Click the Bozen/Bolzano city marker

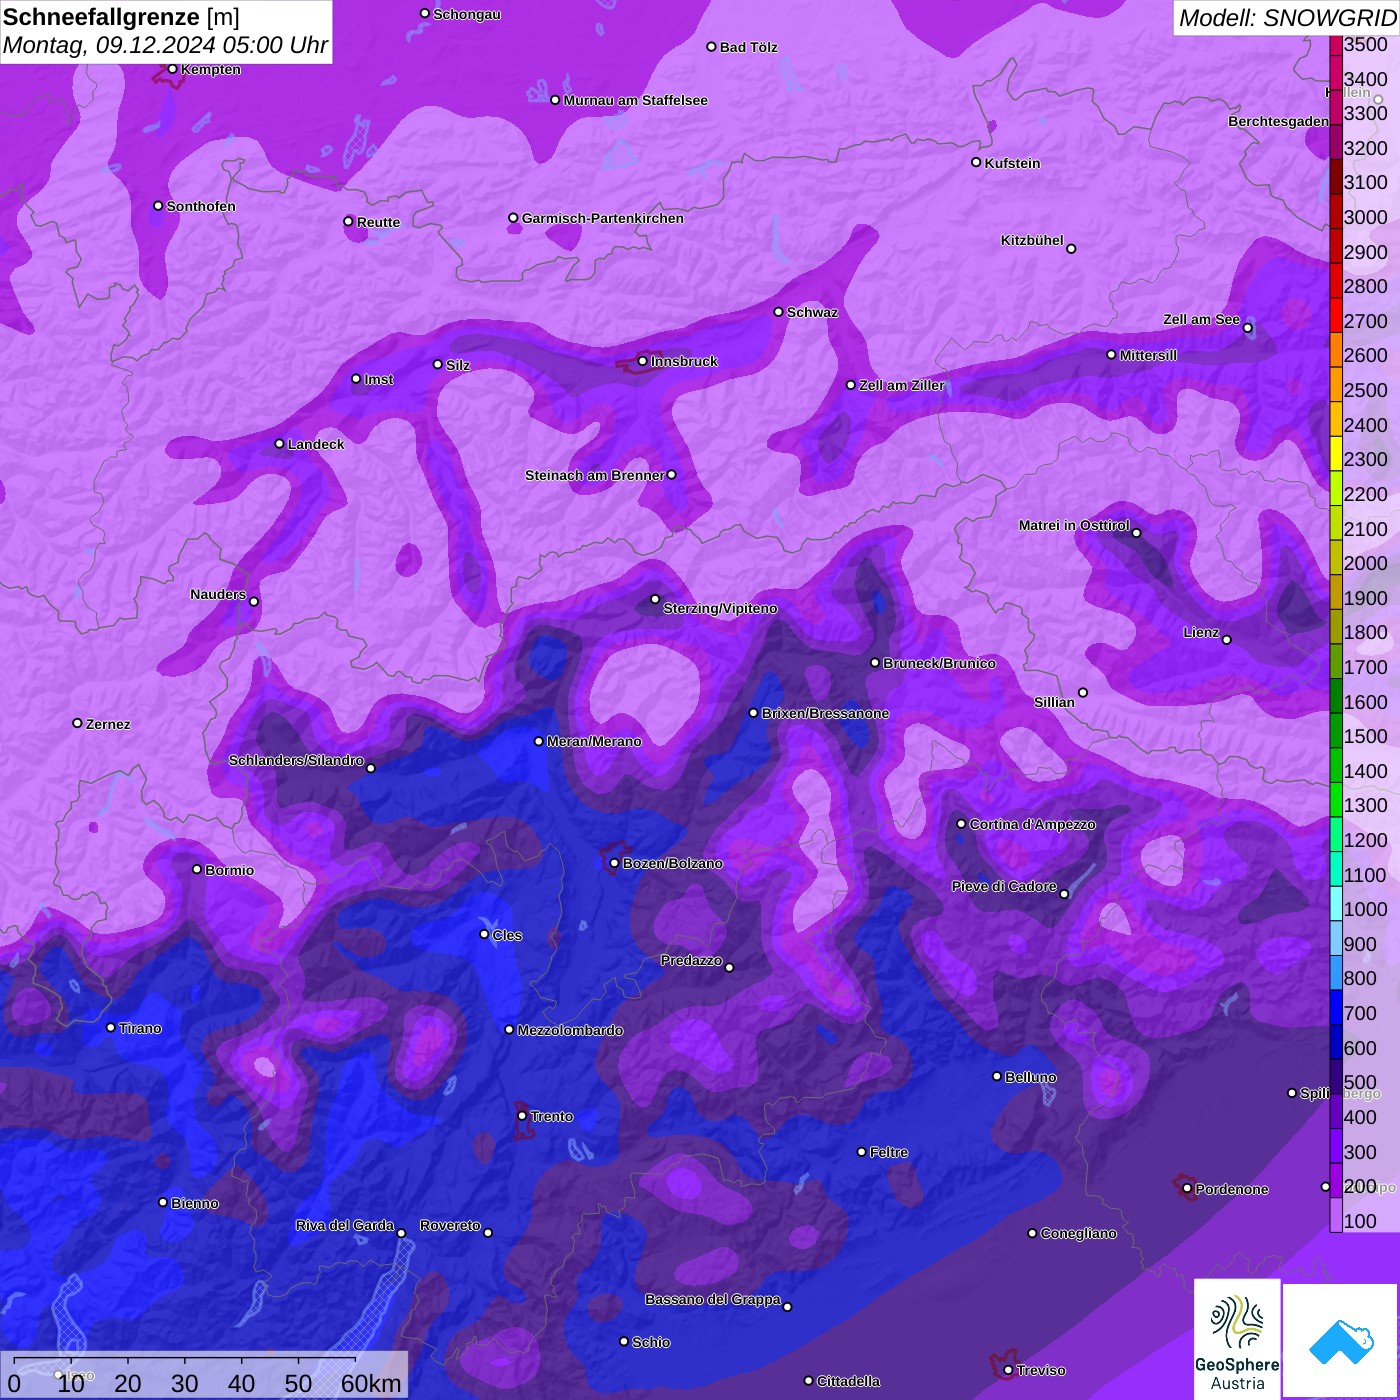(x=614, y=863)
